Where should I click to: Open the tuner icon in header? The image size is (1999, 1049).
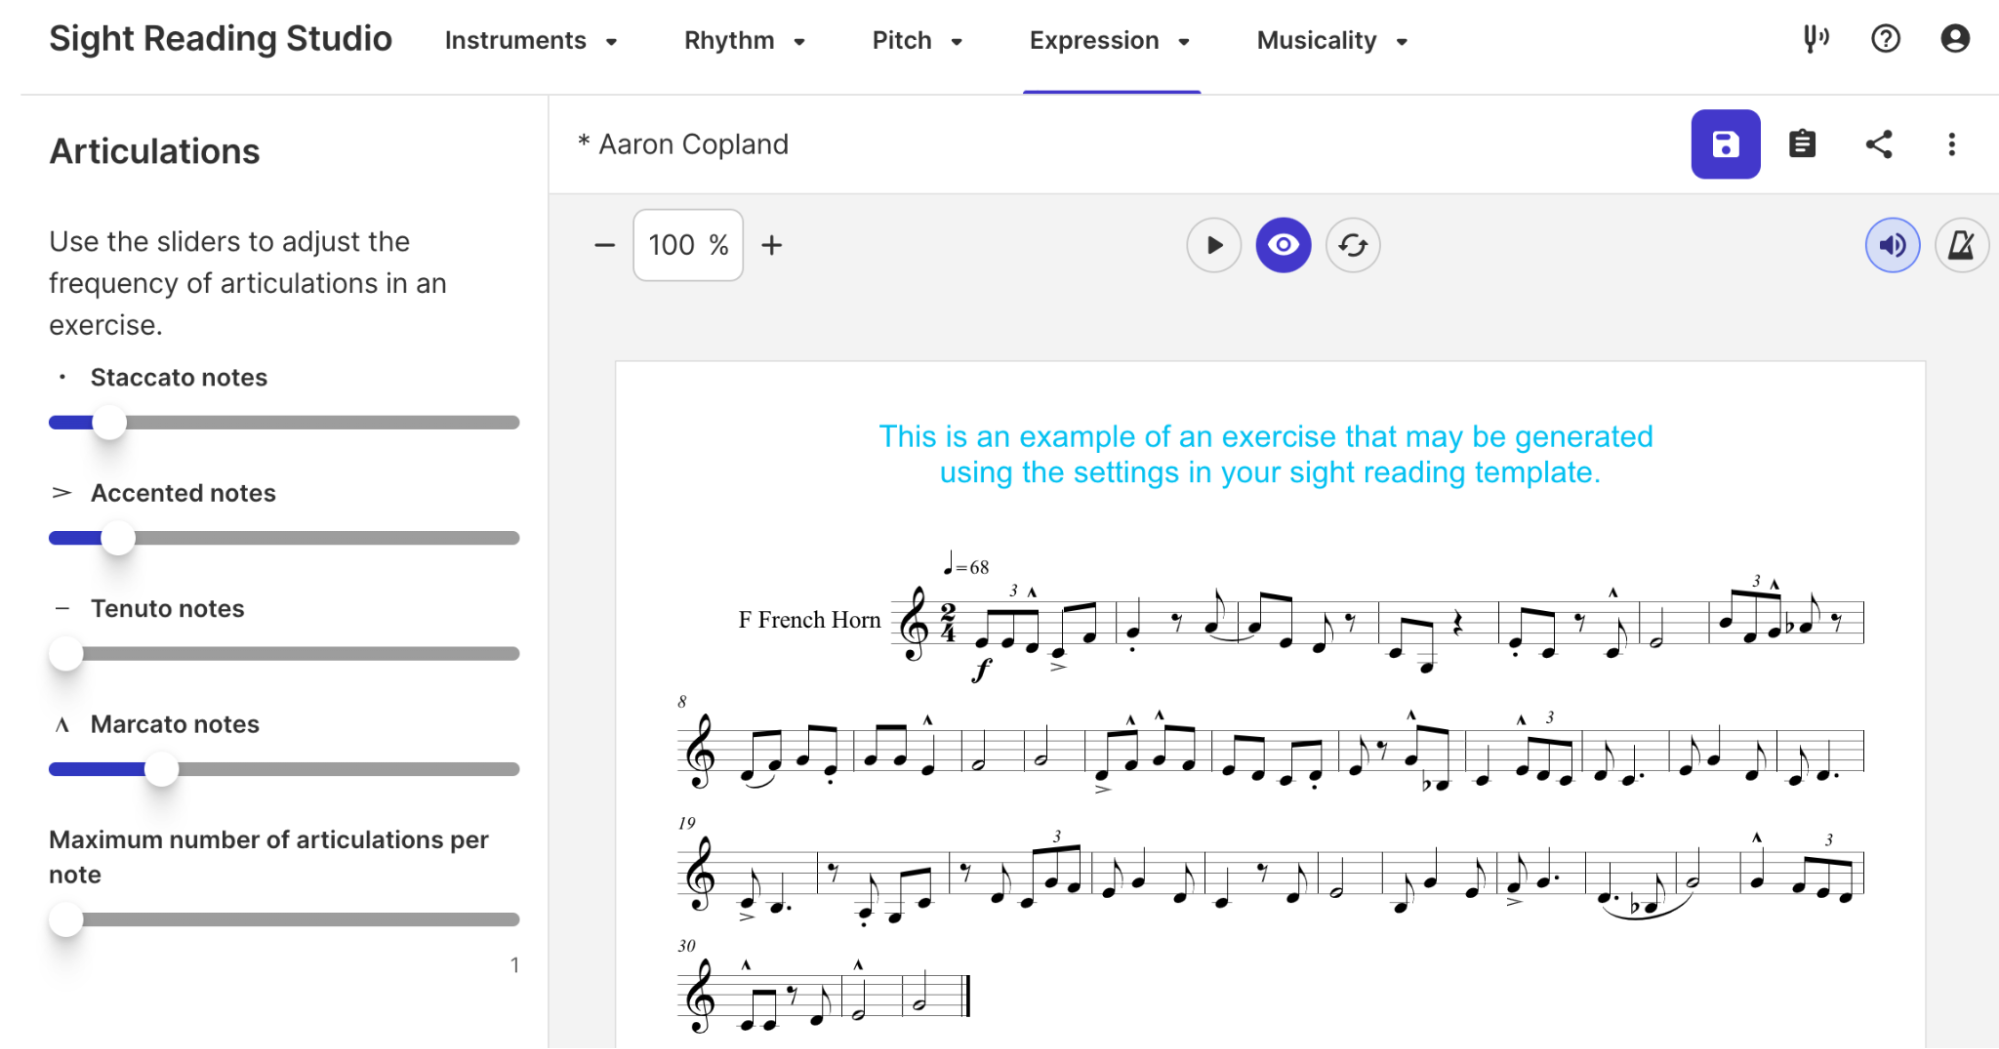pos(1815,39)
